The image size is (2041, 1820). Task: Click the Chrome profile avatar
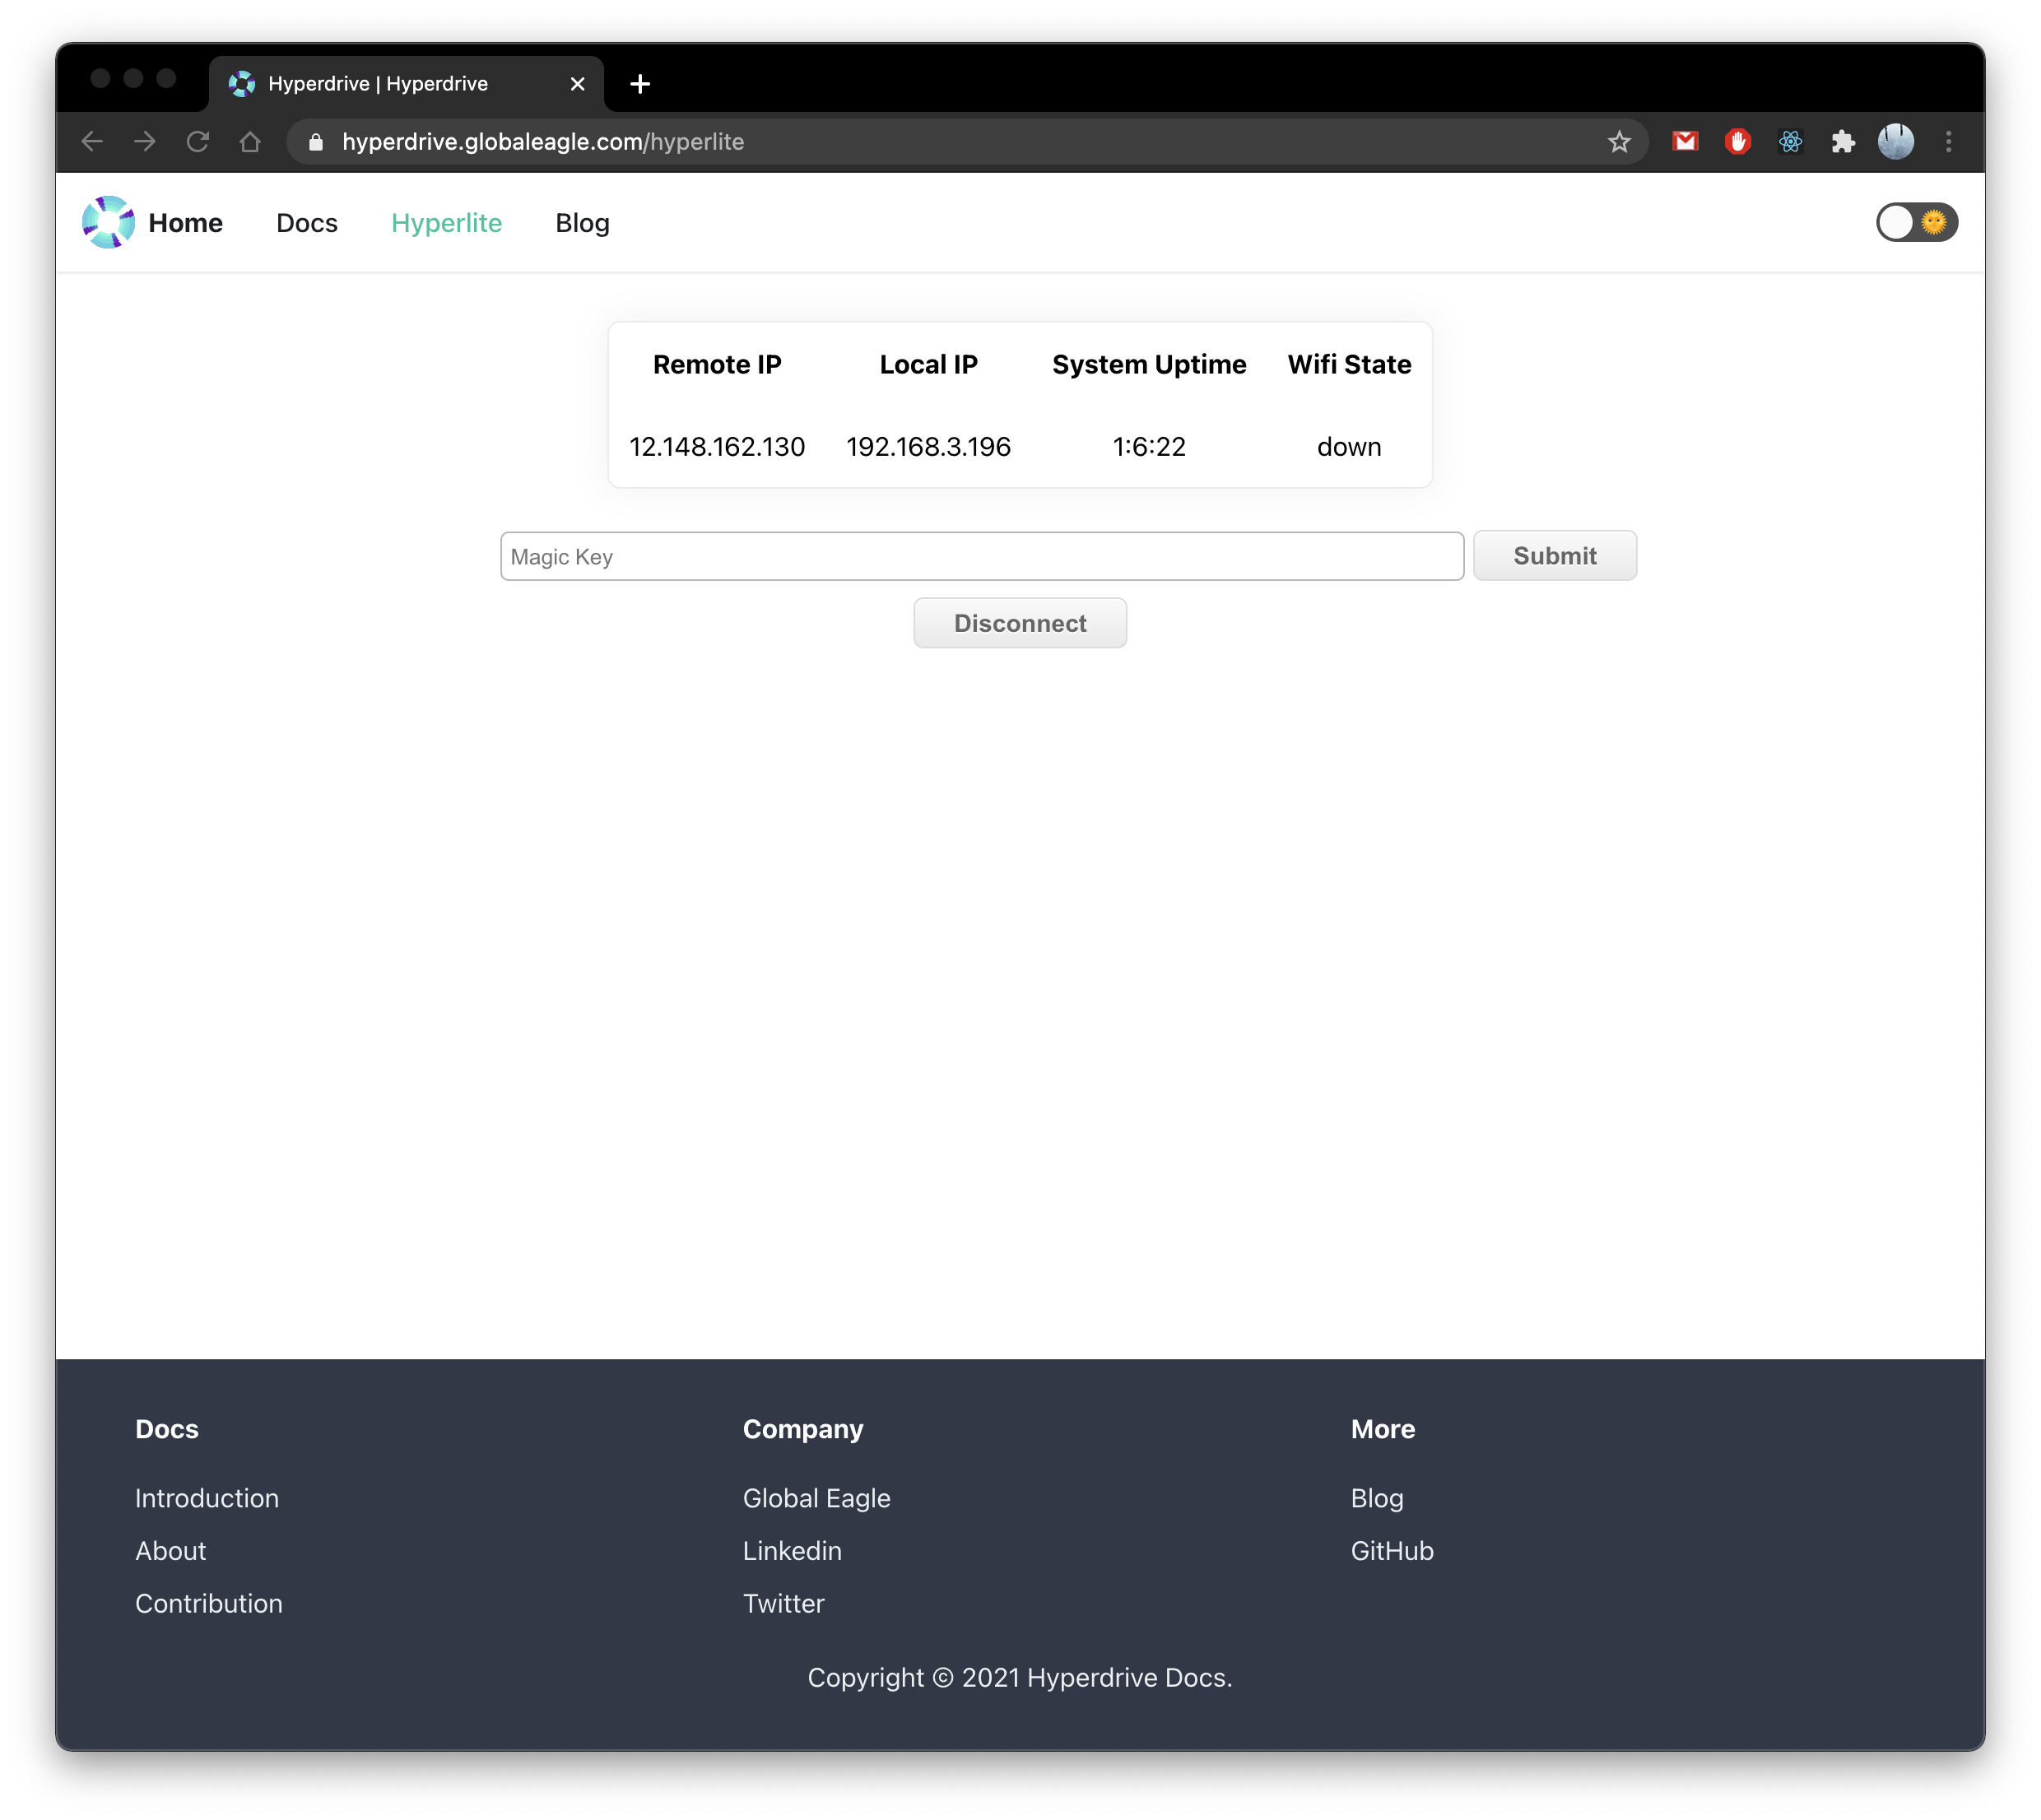[x=1895, y=142]
